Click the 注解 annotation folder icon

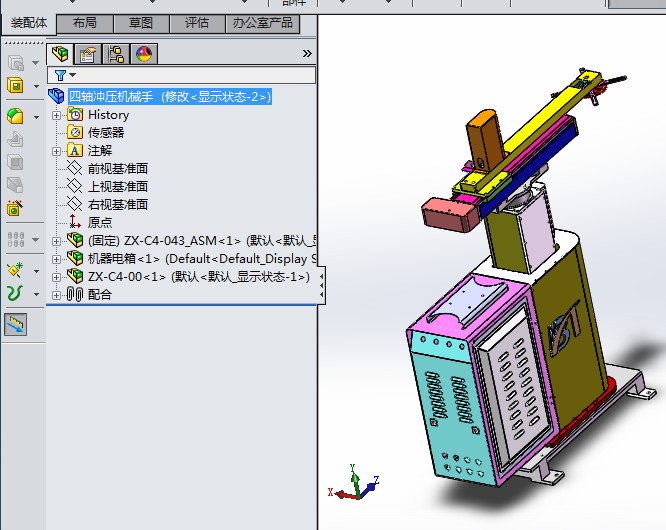75,151
